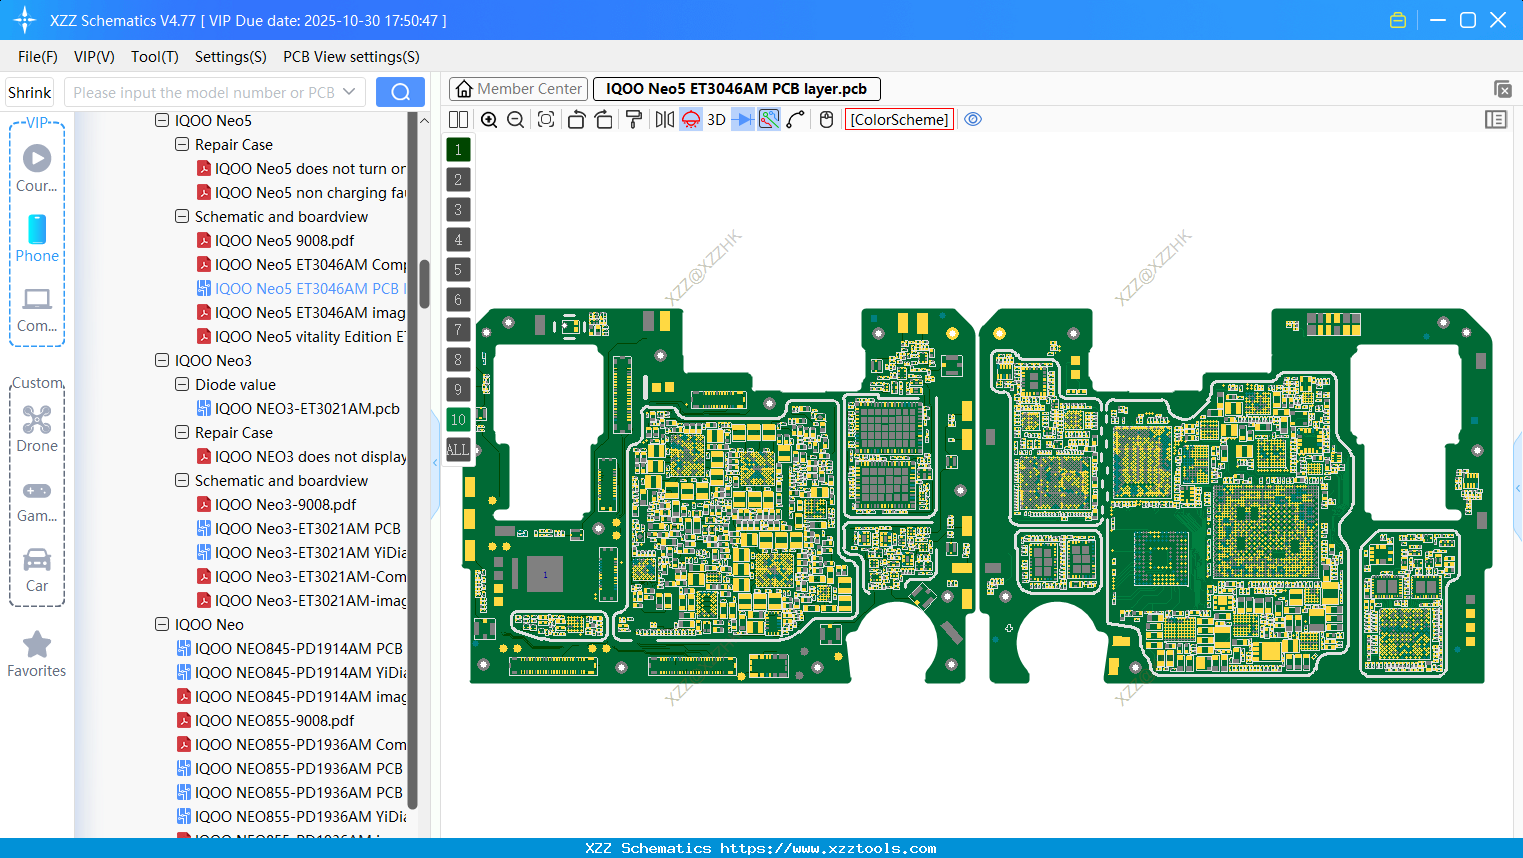Open IQOO Neo5 9008.pdf
The image size is (1523, 858).
pyautogui.click(x=284, y=241)
